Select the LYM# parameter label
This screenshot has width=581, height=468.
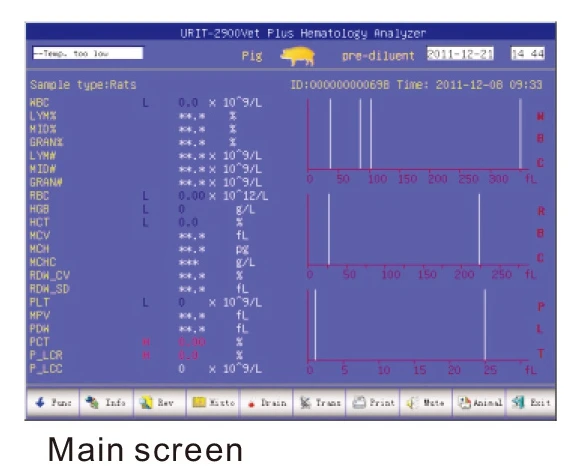coord(43,156)
